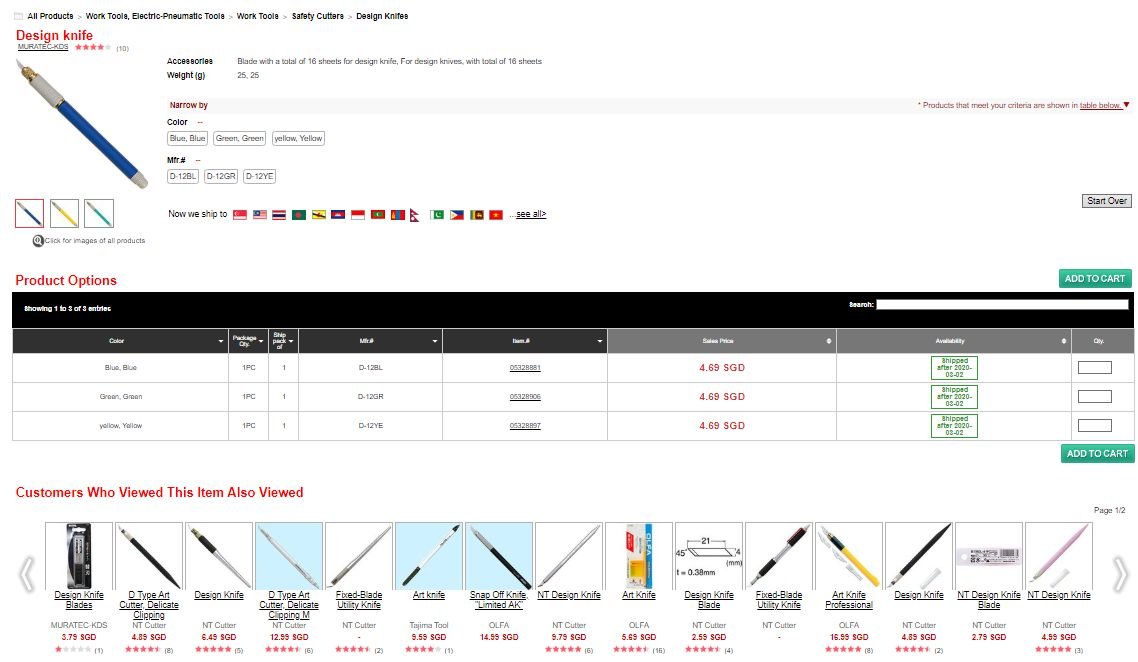
Task: Click the Vietnam flag in shipping list
Action: click(496, 215)
